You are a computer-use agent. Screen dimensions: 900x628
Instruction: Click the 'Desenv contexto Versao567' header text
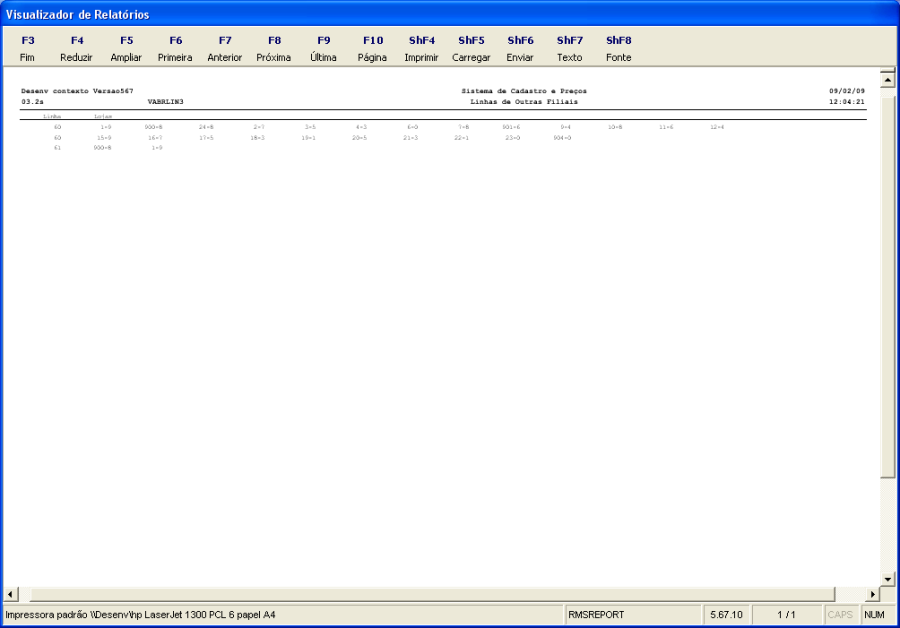[77, 91]
